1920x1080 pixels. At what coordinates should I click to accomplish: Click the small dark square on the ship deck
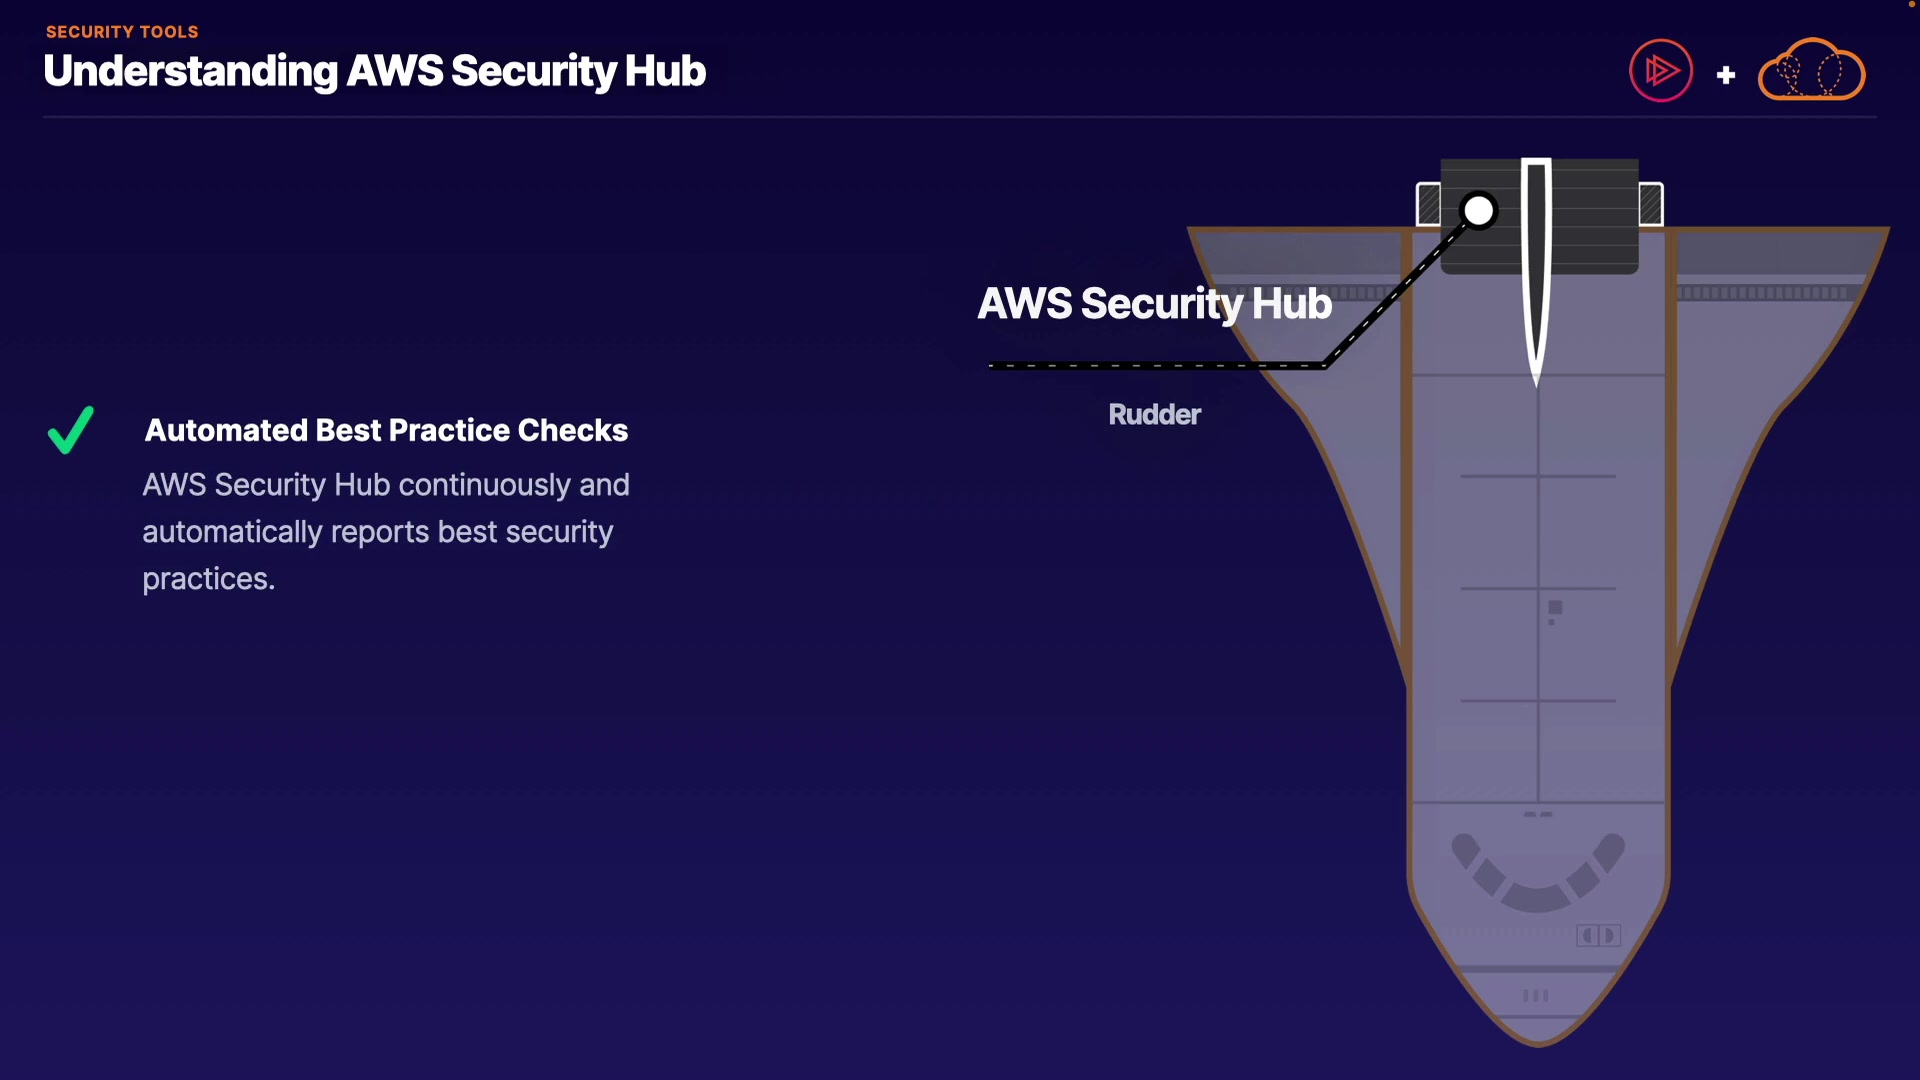click(x=1555, y=608)
